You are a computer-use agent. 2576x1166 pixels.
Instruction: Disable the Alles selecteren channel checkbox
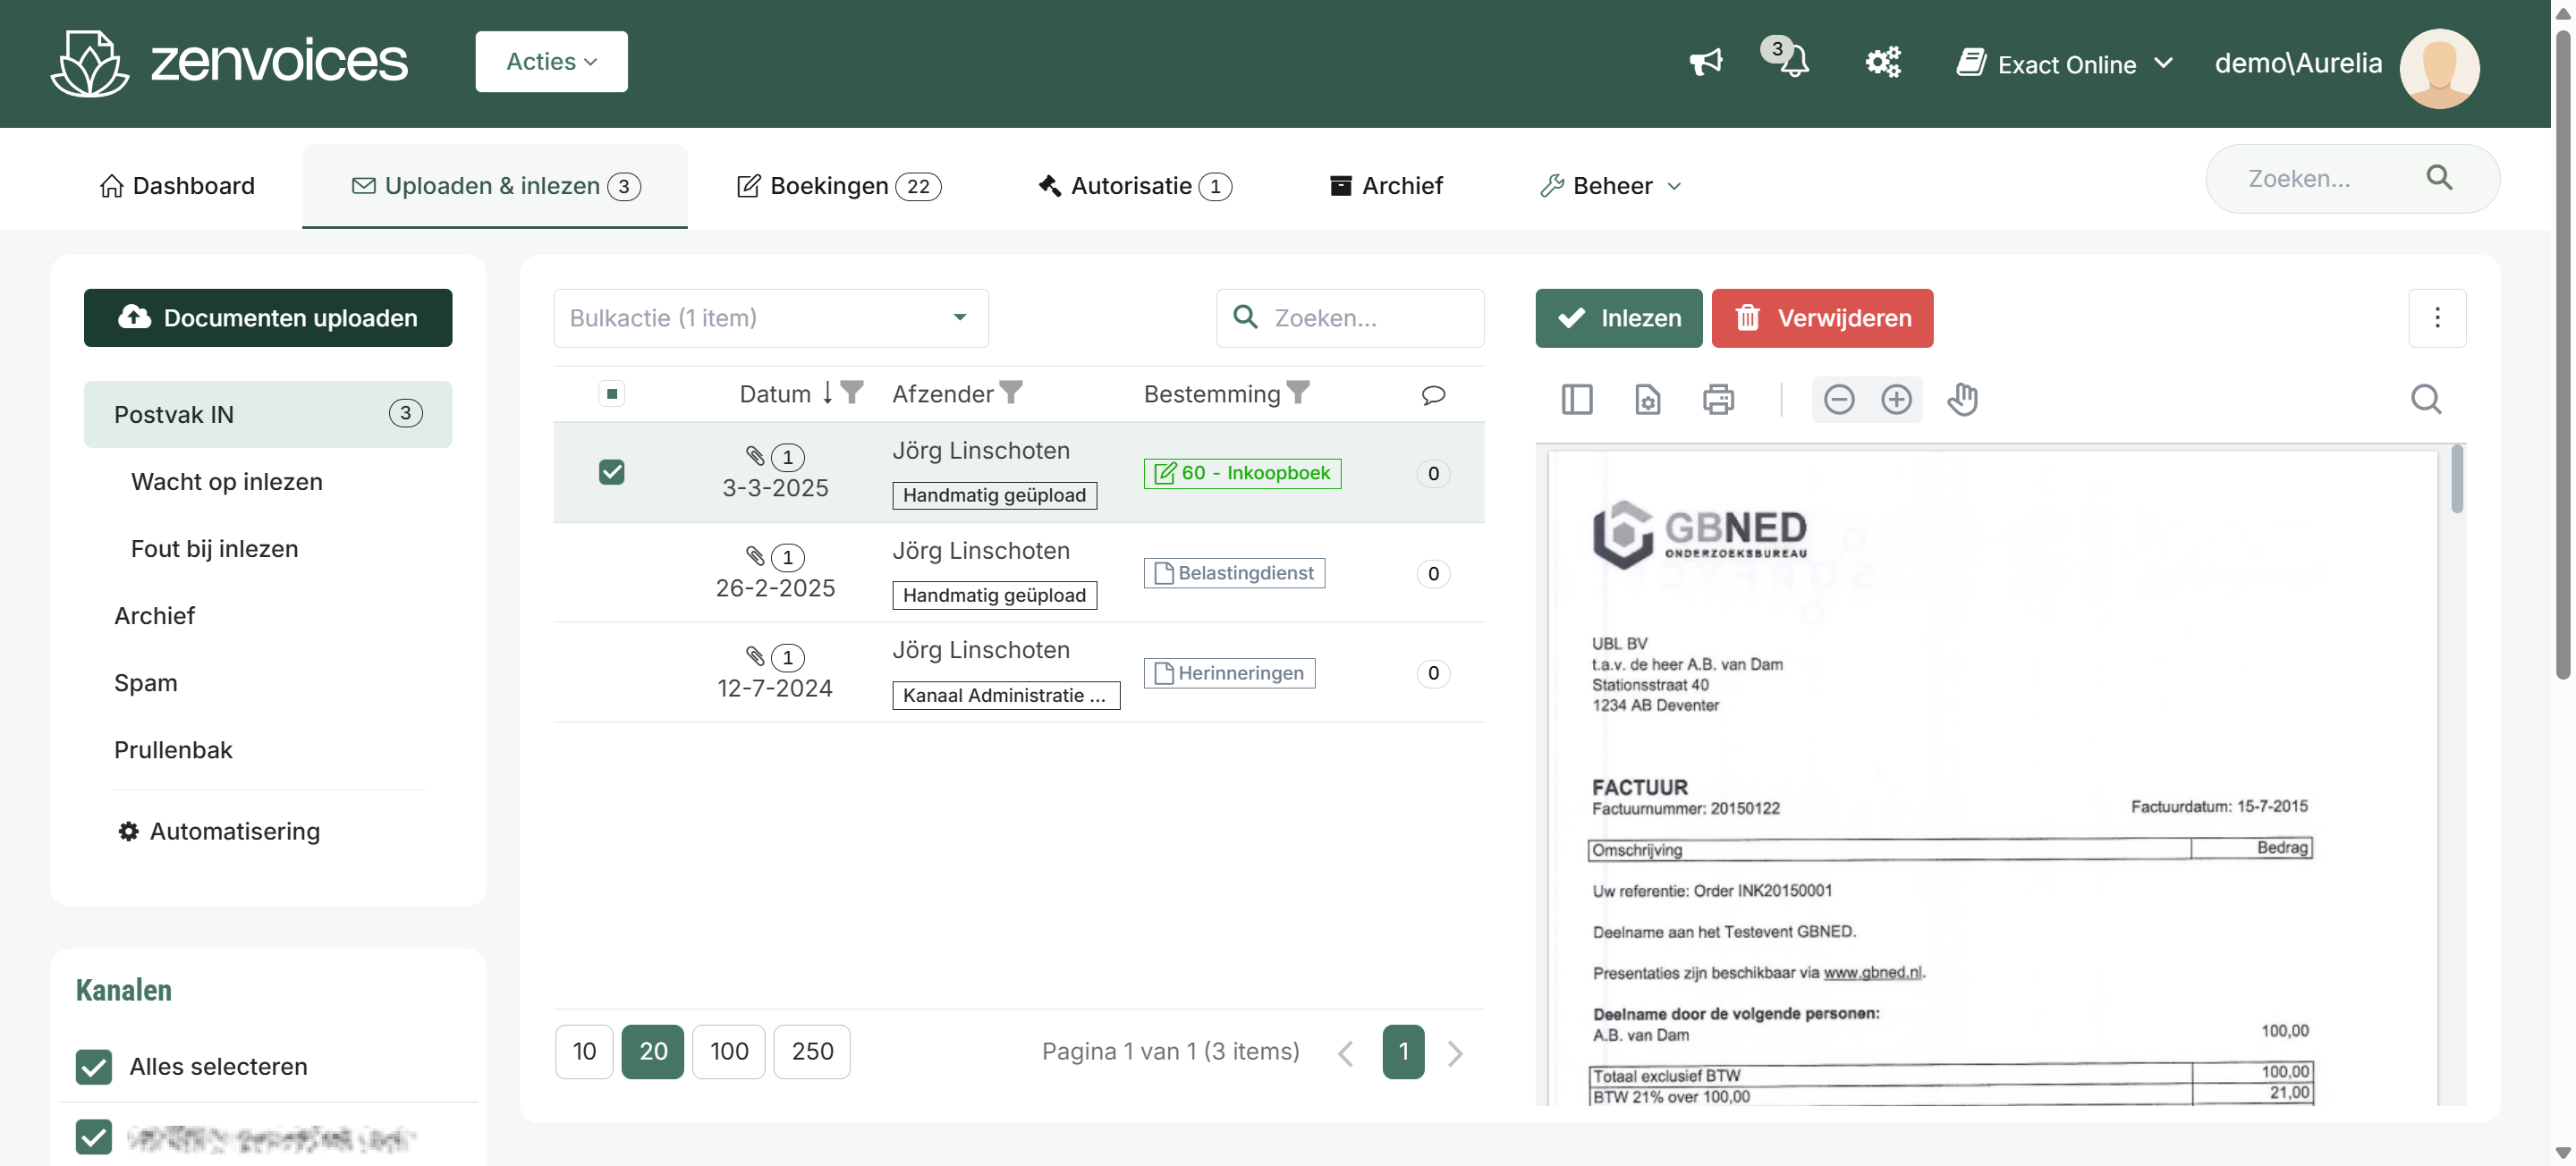coord(93,1066)
